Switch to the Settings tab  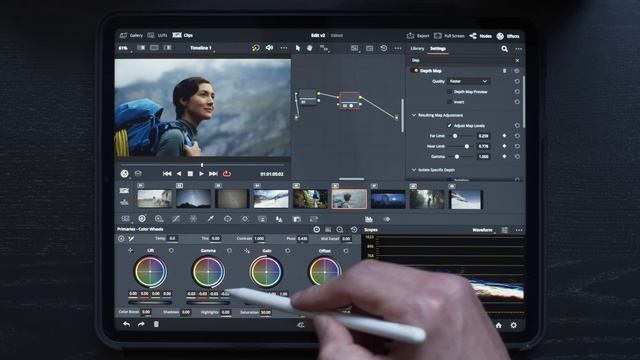pyautogui.click(x=438, y=49)
